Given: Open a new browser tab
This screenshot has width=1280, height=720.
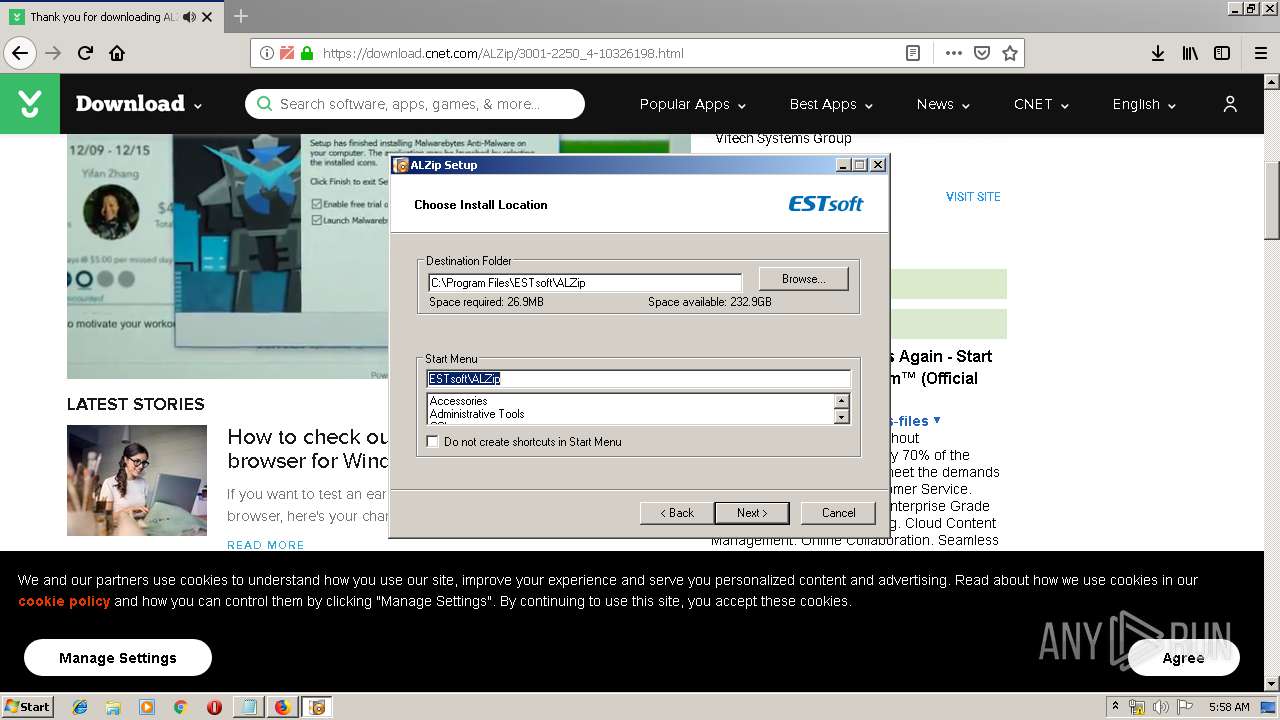Looking at the screenshot, I should [x=241, y=16].
